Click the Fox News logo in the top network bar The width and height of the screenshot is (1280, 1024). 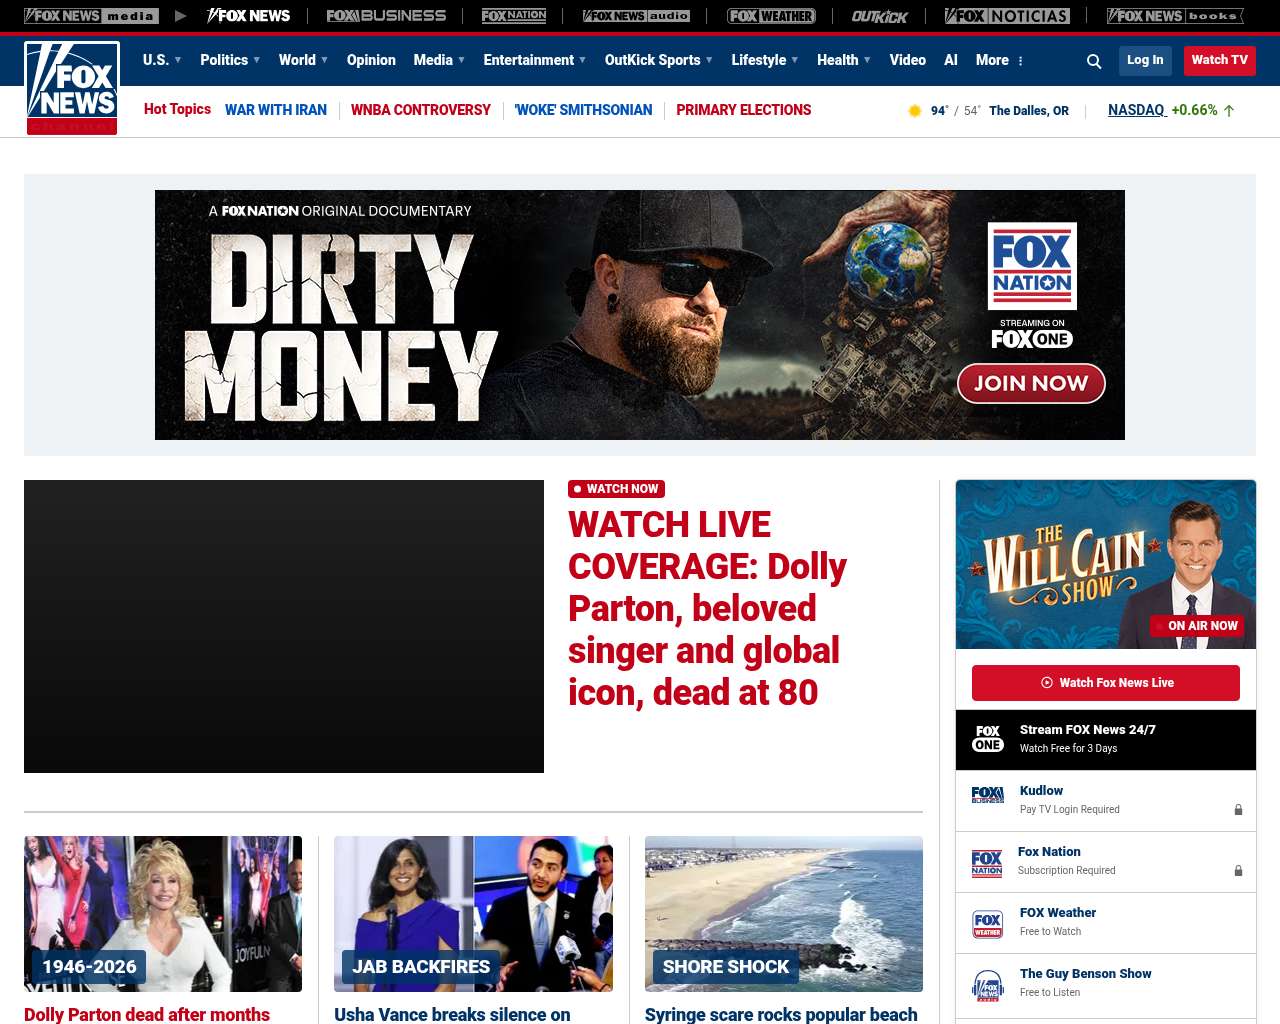point(248,16)
